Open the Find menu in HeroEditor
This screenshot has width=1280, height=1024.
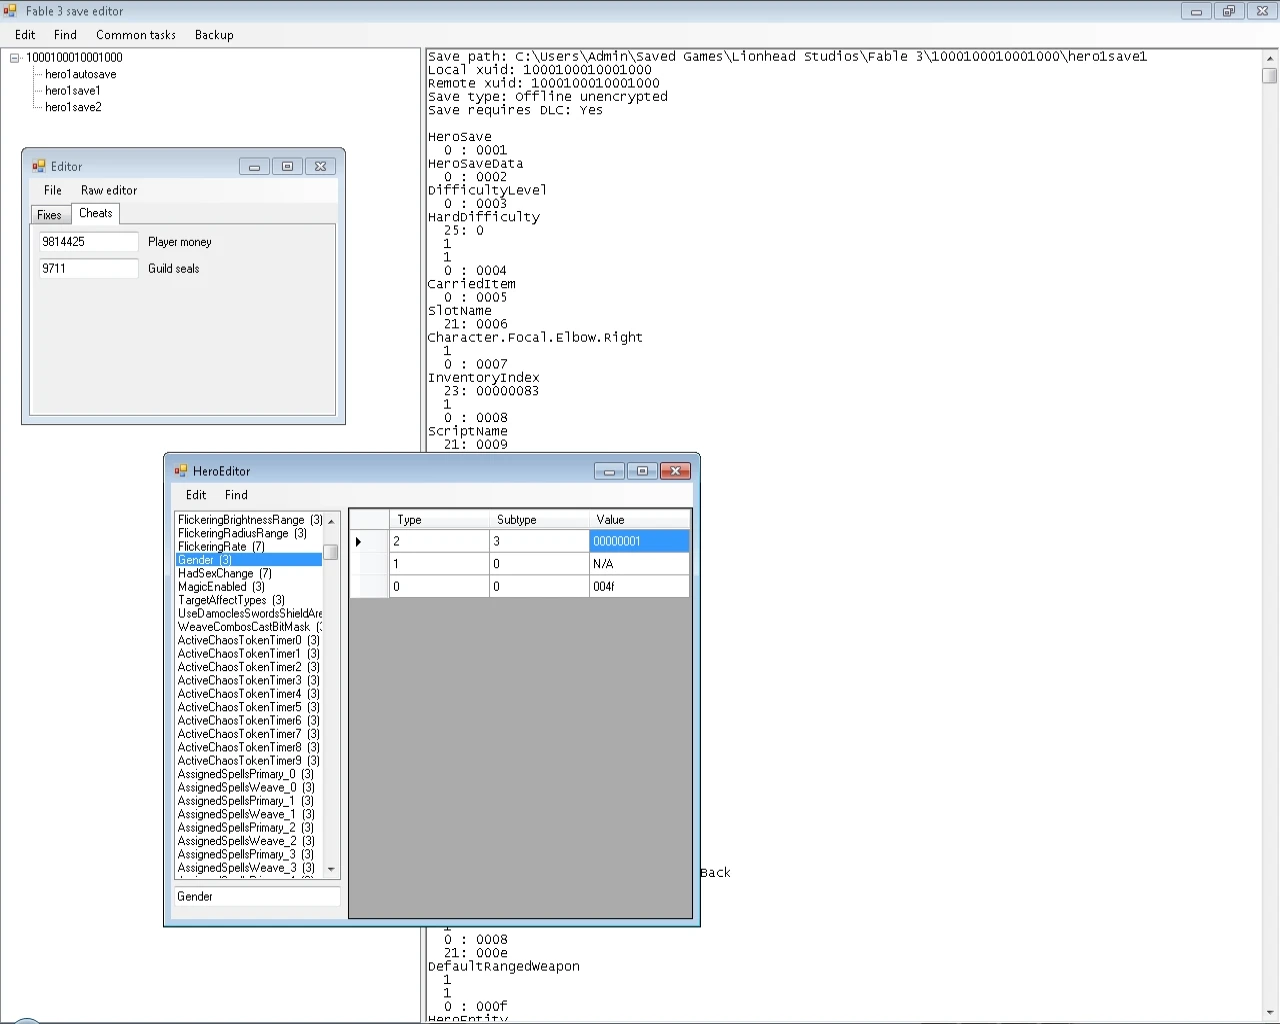236,495
